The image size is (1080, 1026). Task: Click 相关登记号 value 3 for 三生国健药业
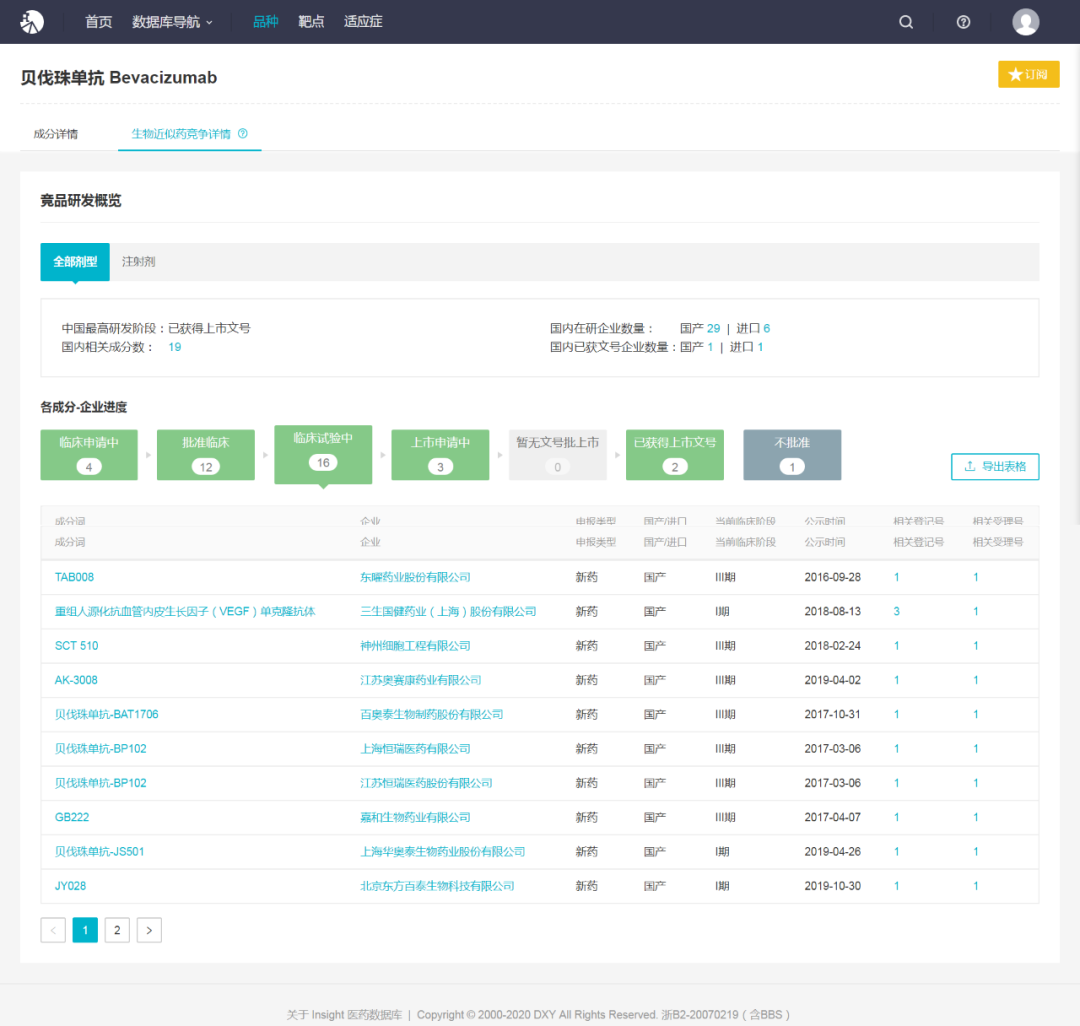[896, 611]
